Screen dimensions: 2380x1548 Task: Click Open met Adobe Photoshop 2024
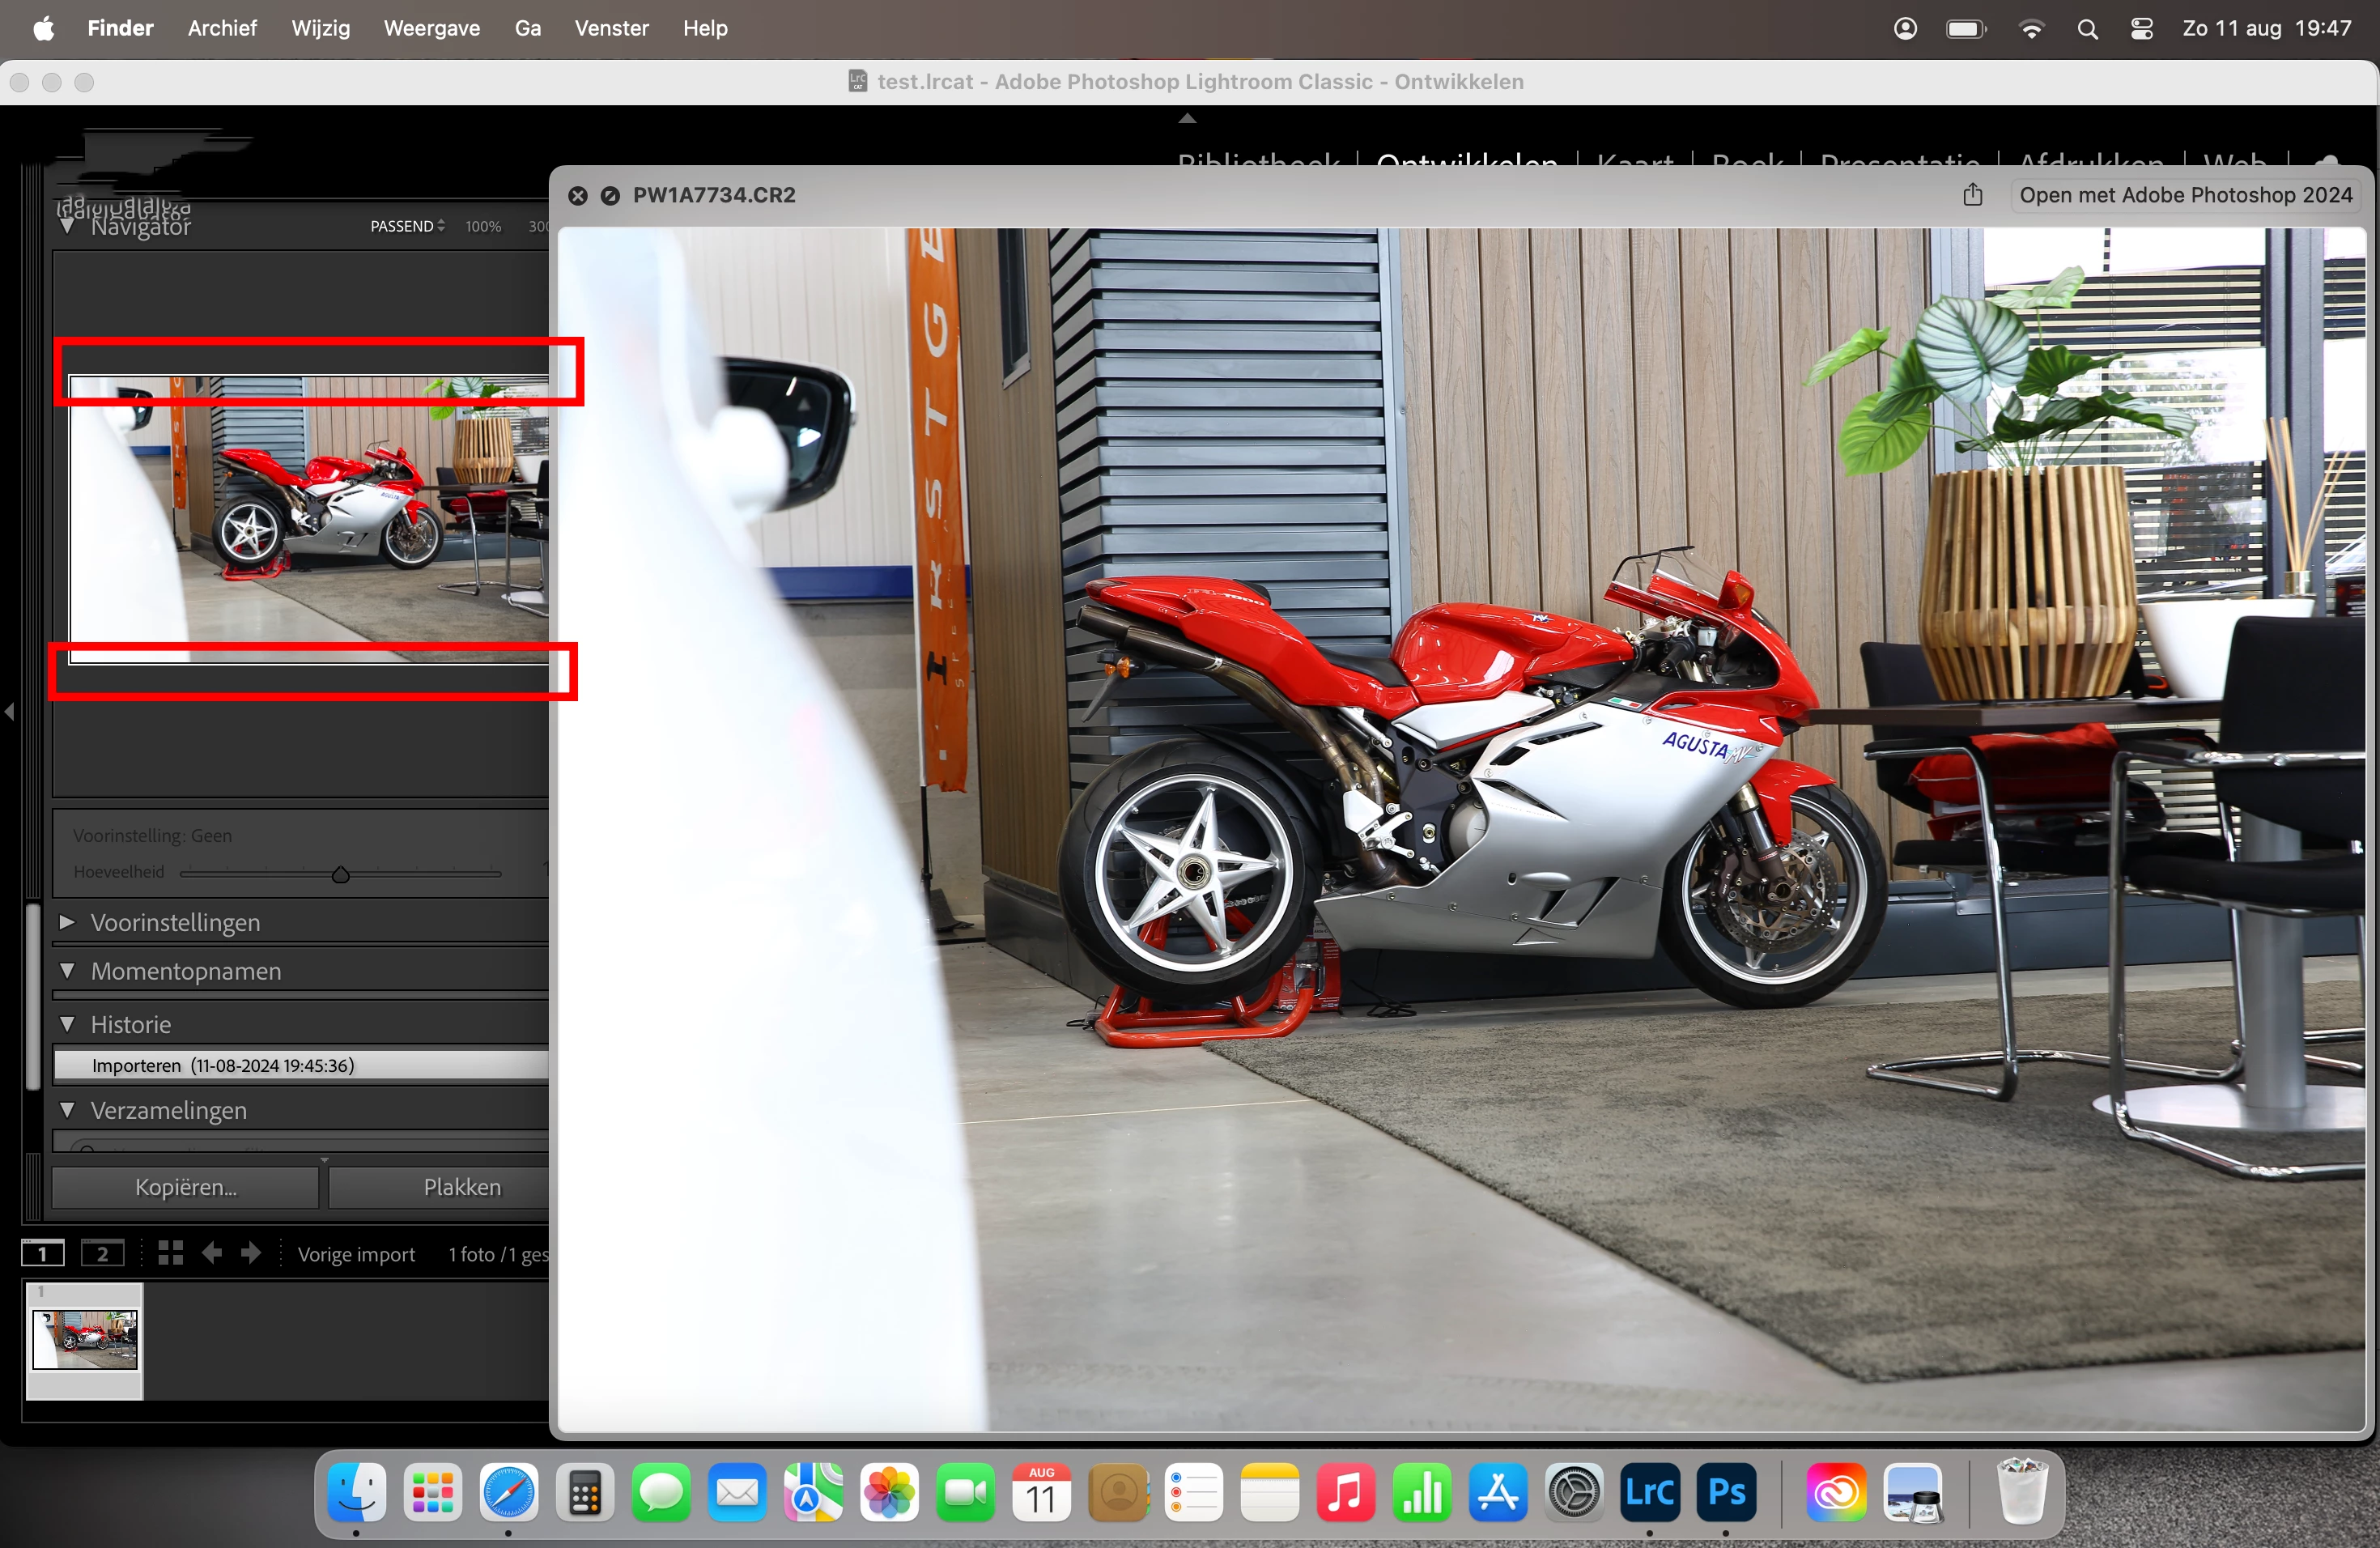point(2185,195)
